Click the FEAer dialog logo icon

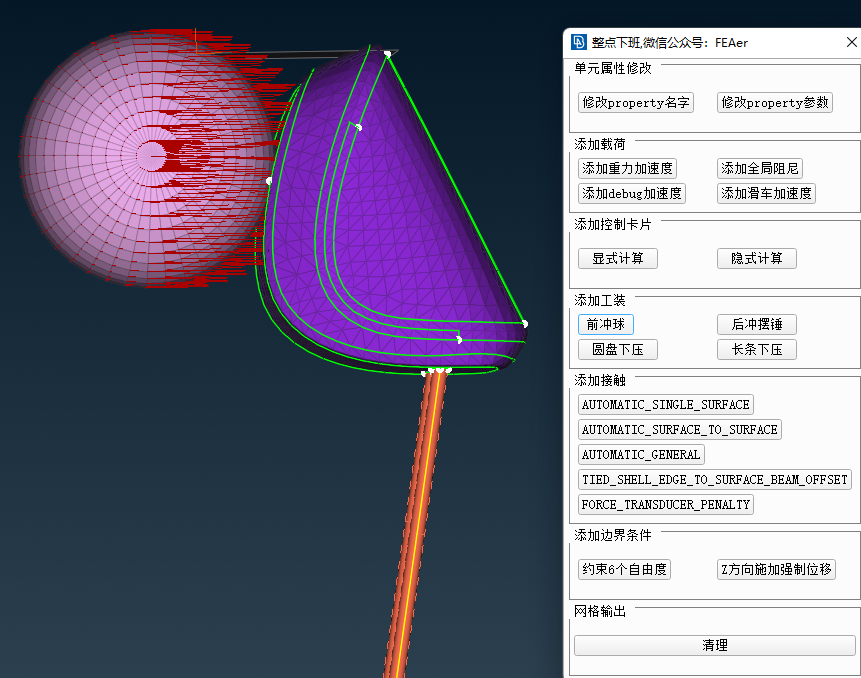(x=579, y=42)
